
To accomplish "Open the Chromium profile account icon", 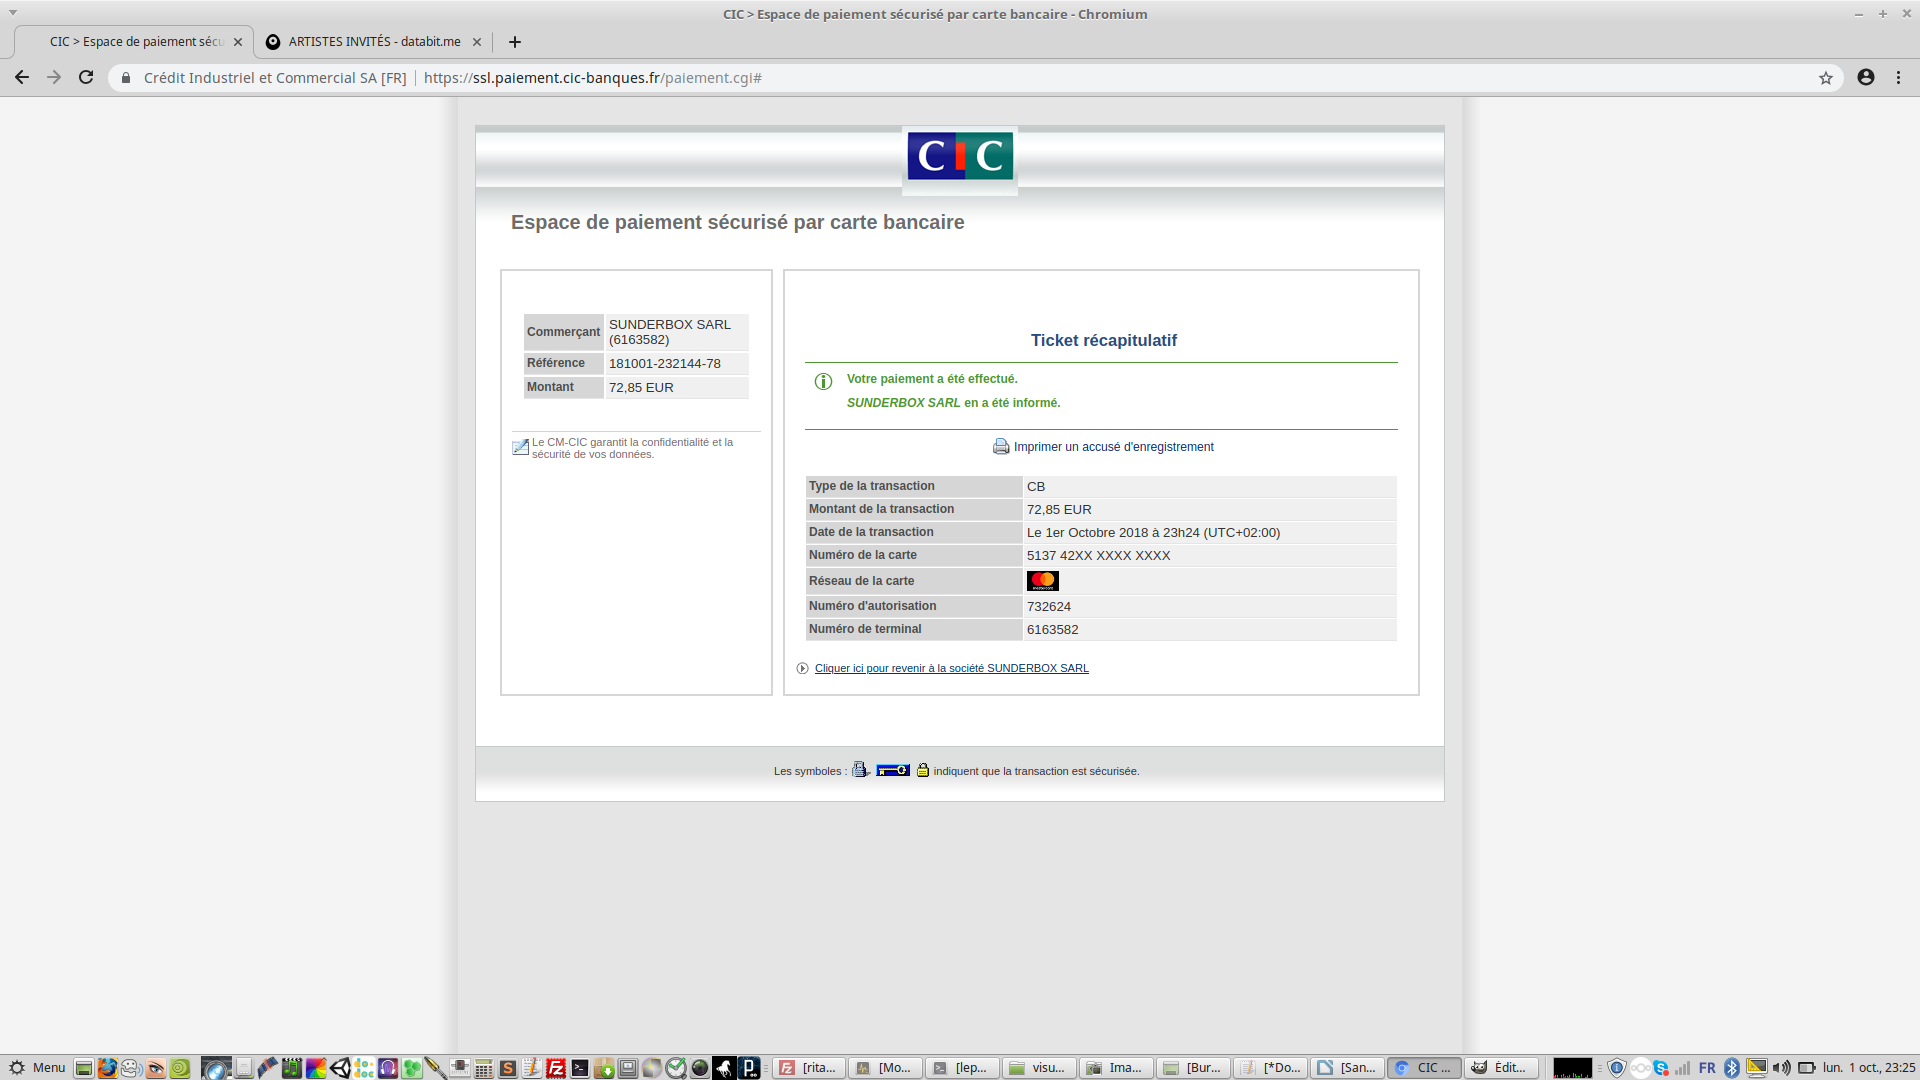I will tap(1865, 77).
